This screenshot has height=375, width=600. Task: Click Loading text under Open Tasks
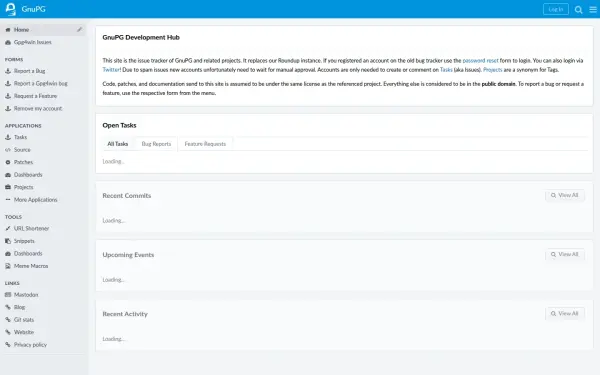coord(113,161)
